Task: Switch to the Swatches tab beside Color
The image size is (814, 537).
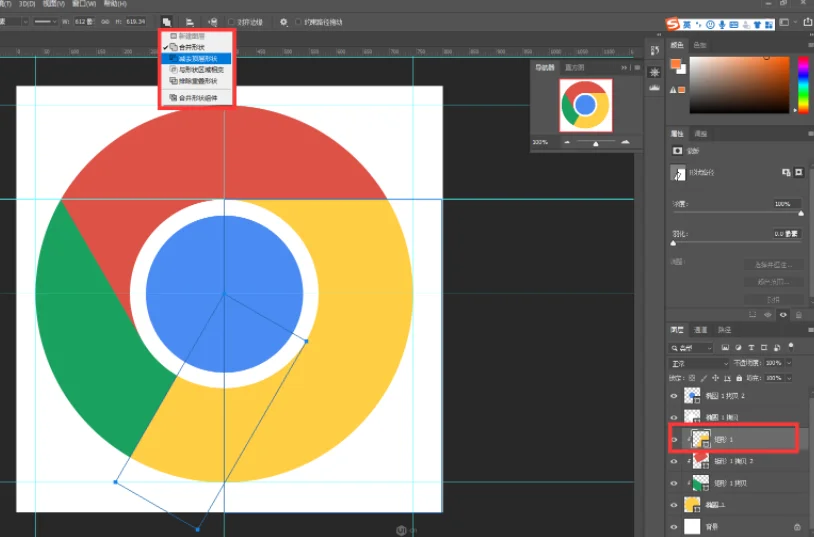Action: (x=700, y=45)
